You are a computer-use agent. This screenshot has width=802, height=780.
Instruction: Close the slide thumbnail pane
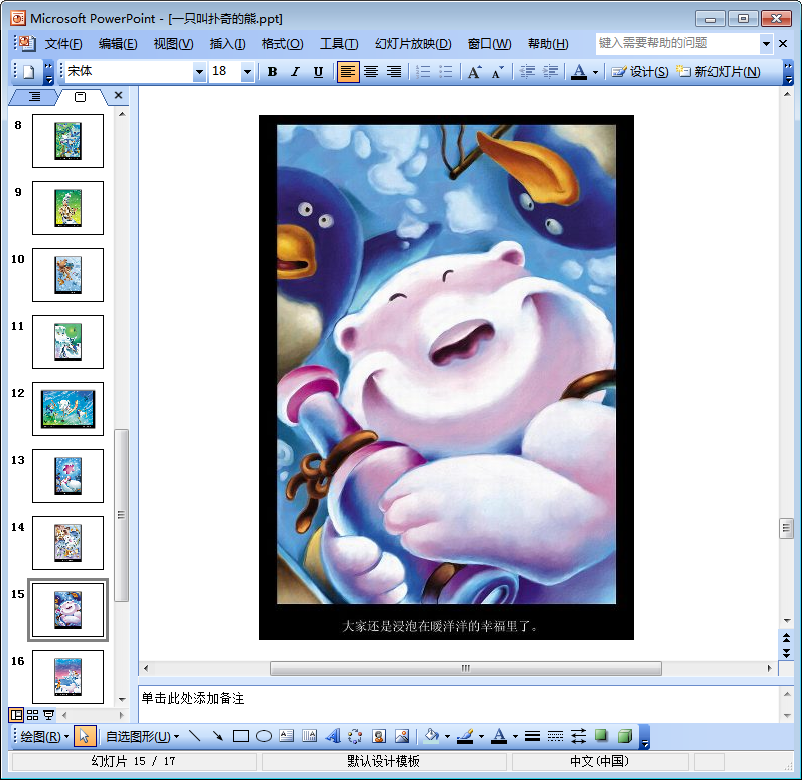click(x=118, y=95)
